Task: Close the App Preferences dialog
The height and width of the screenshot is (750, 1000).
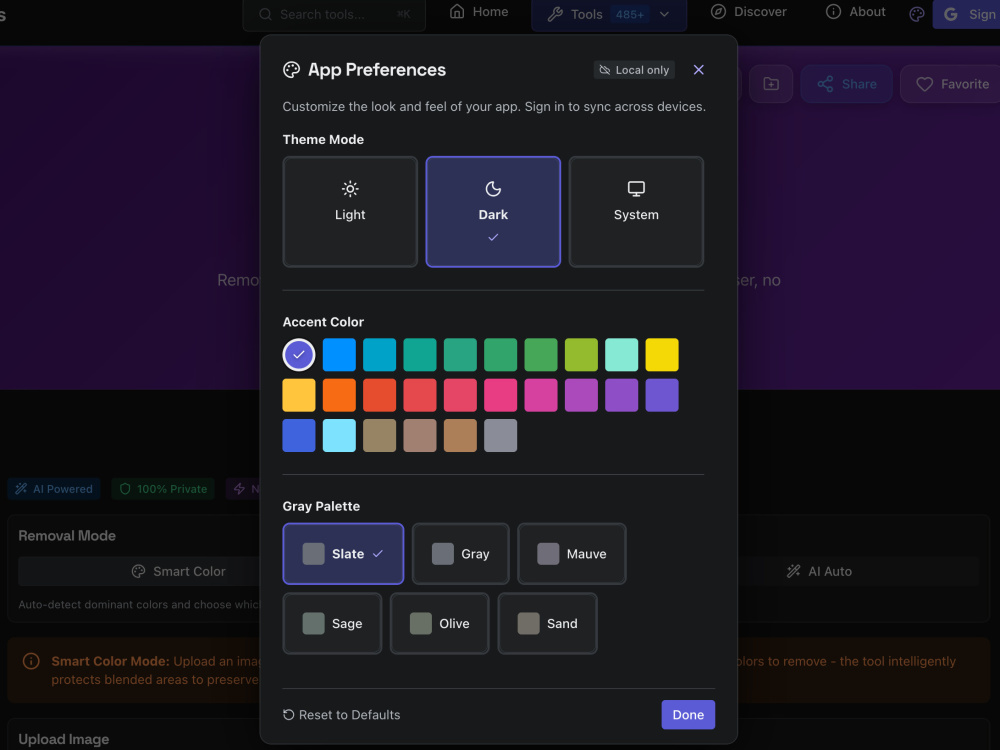Action: click(698, 70)
